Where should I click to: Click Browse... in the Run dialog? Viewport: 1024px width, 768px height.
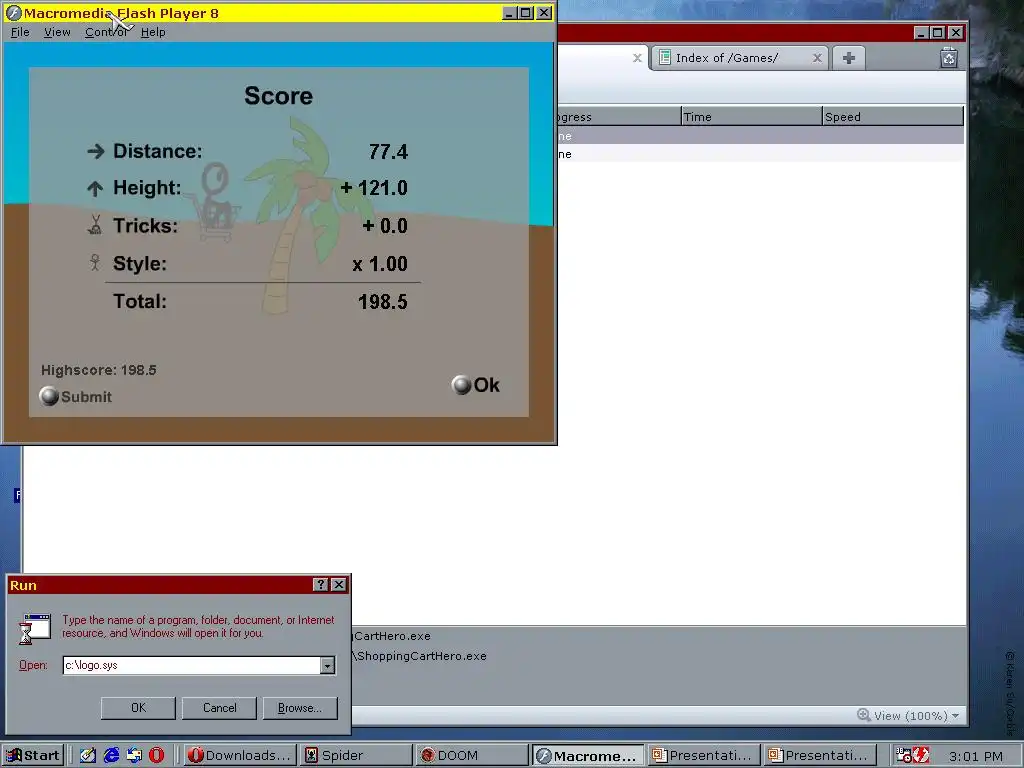tap(300, 708)
